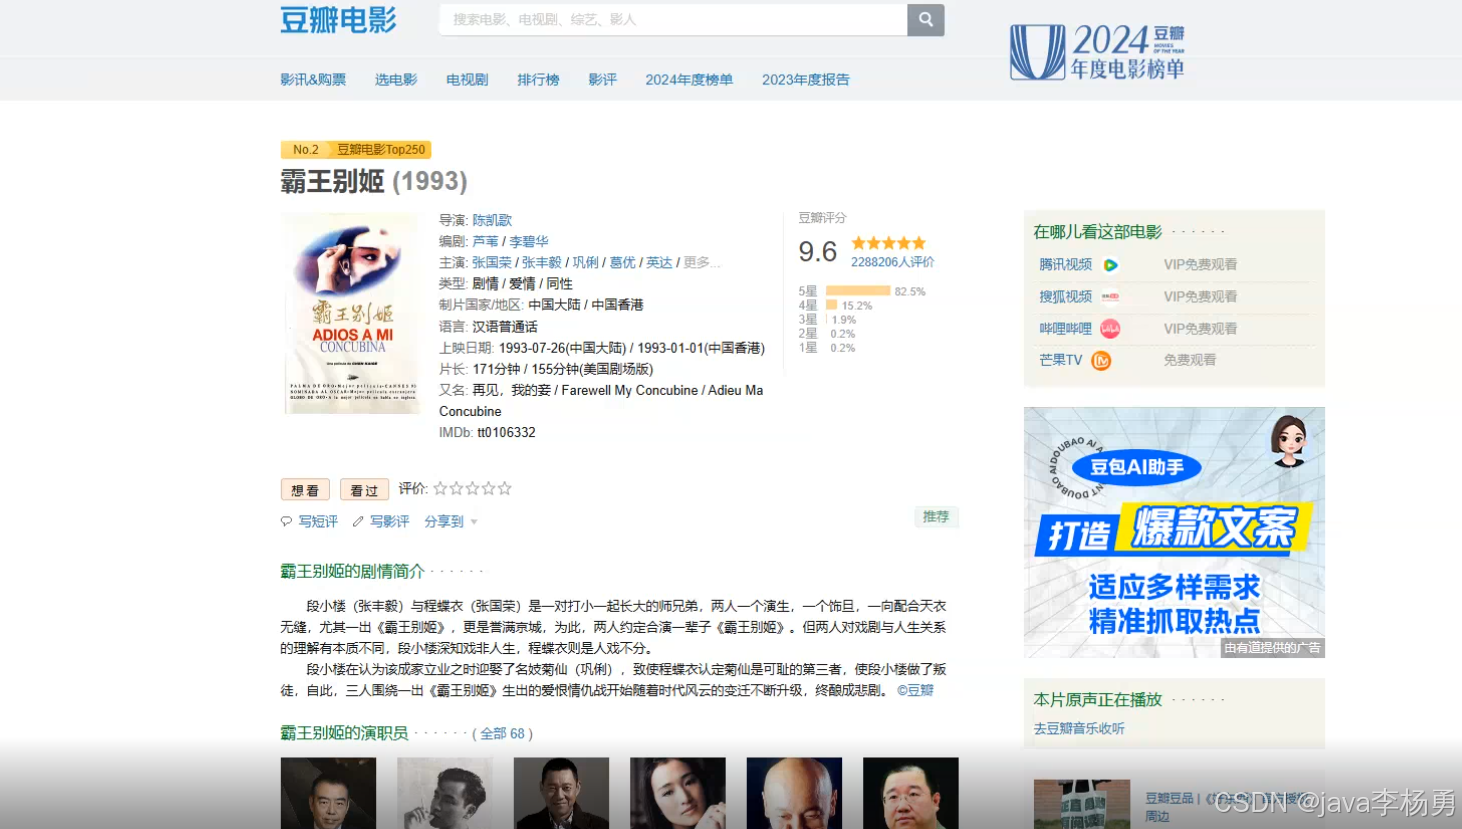Open the black-and-white cast photo
Viewport: 1462px width, 829px height.
tap(444, 793)
